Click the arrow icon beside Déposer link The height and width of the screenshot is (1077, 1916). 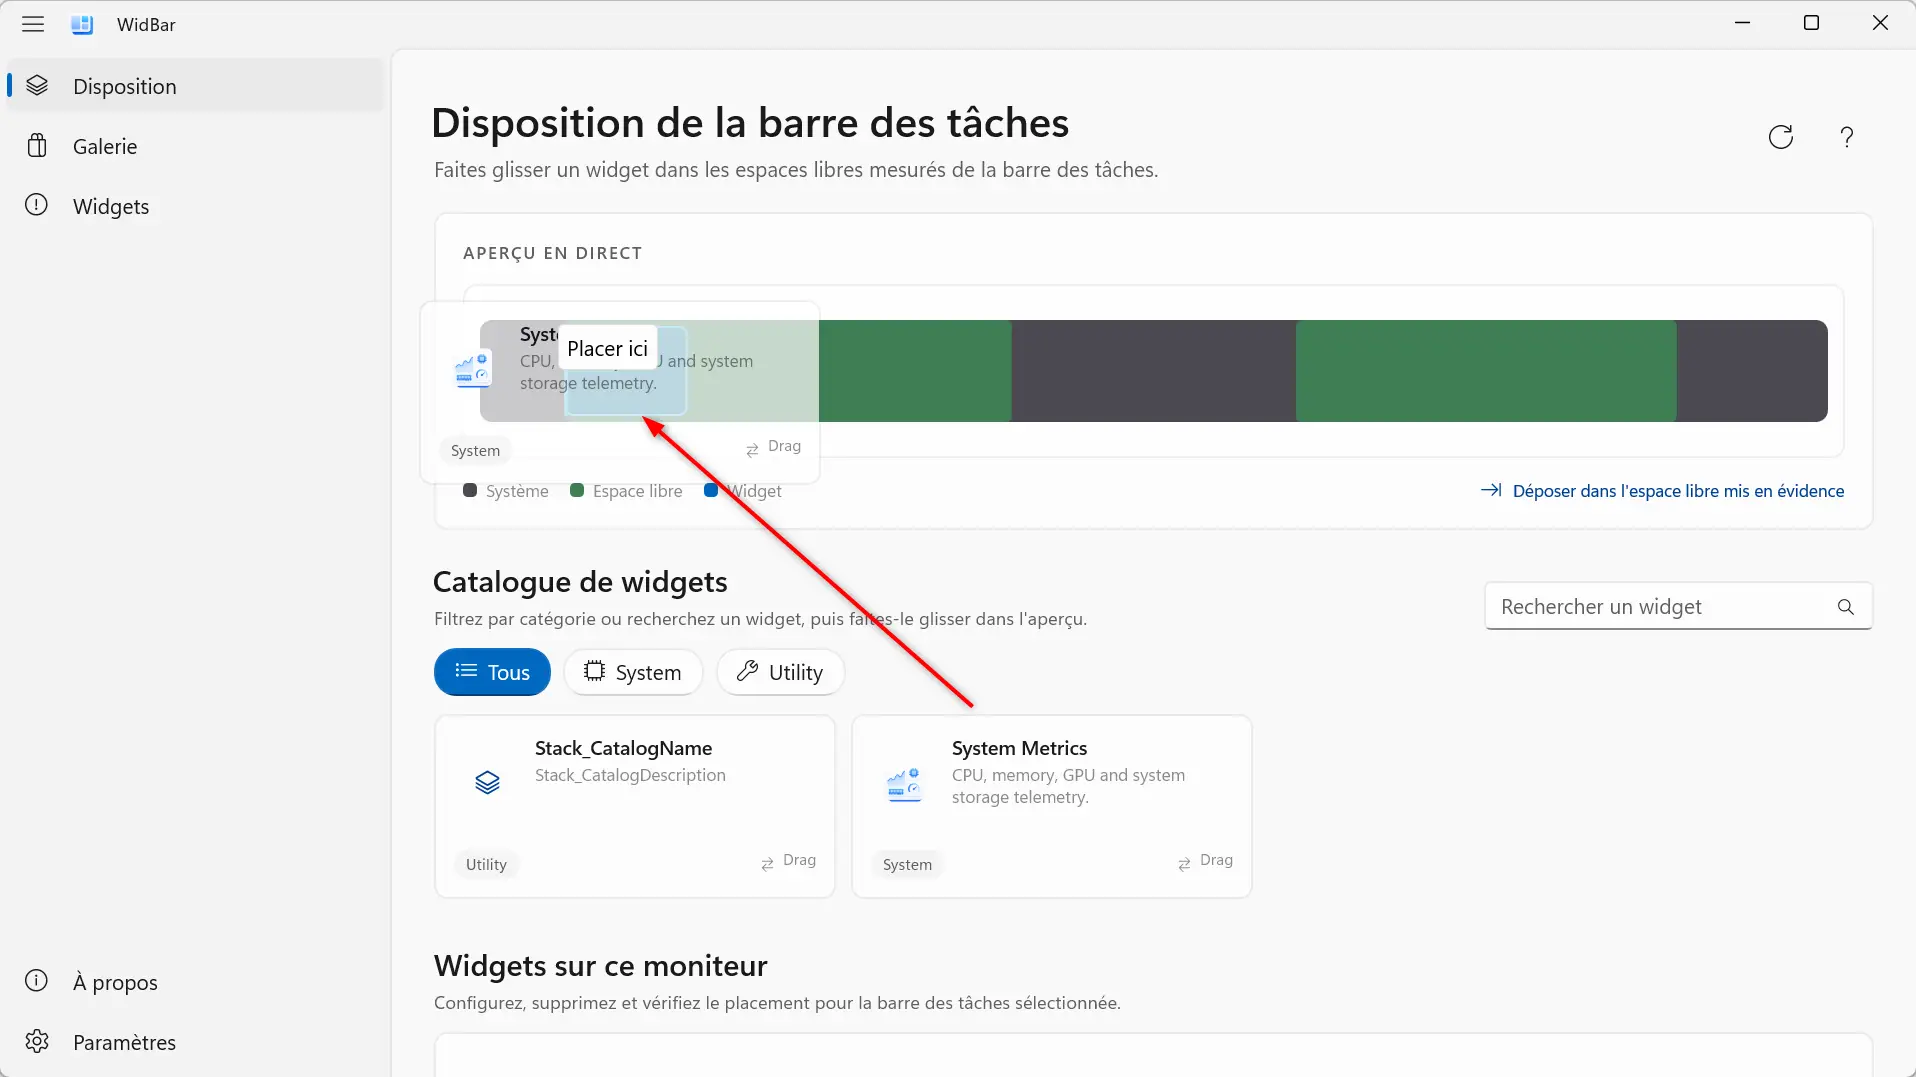(1491, 490)
